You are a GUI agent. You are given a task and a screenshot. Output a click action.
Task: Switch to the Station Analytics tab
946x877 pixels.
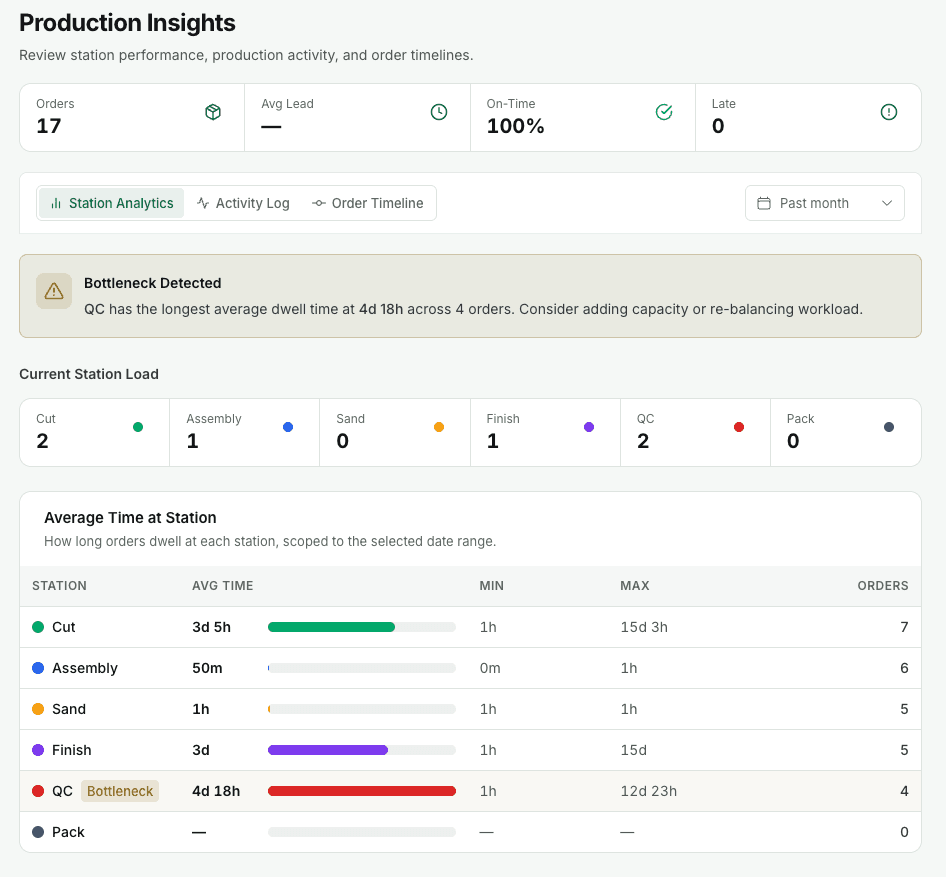click(112, 203)
